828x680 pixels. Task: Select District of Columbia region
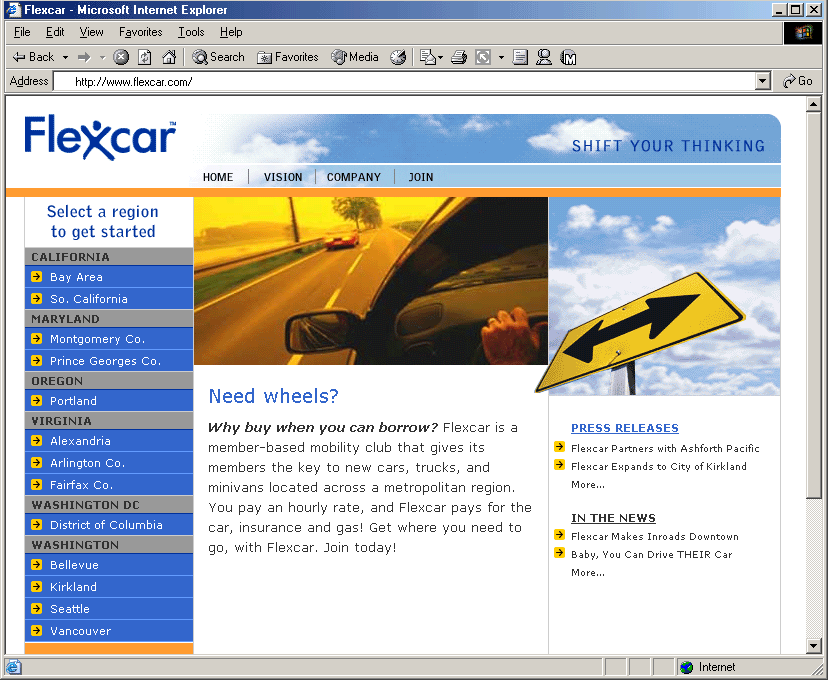click(x=109, y=525)
